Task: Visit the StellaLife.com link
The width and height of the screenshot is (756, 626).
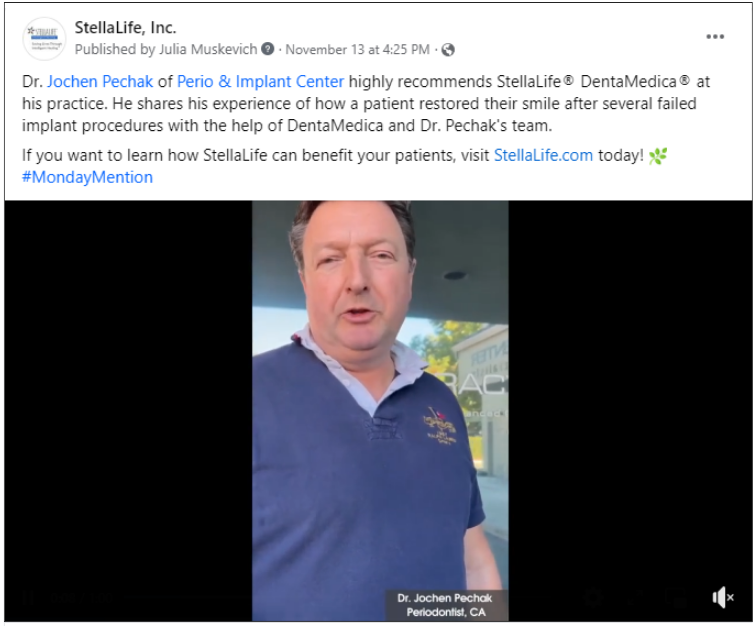Action: tap(543, 155)
